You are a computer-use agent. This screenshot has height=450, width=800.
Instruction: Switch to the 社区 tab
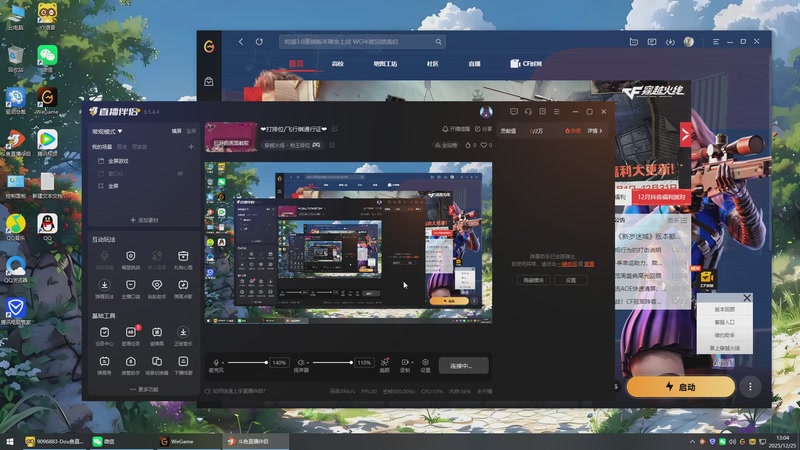(433, 64)
